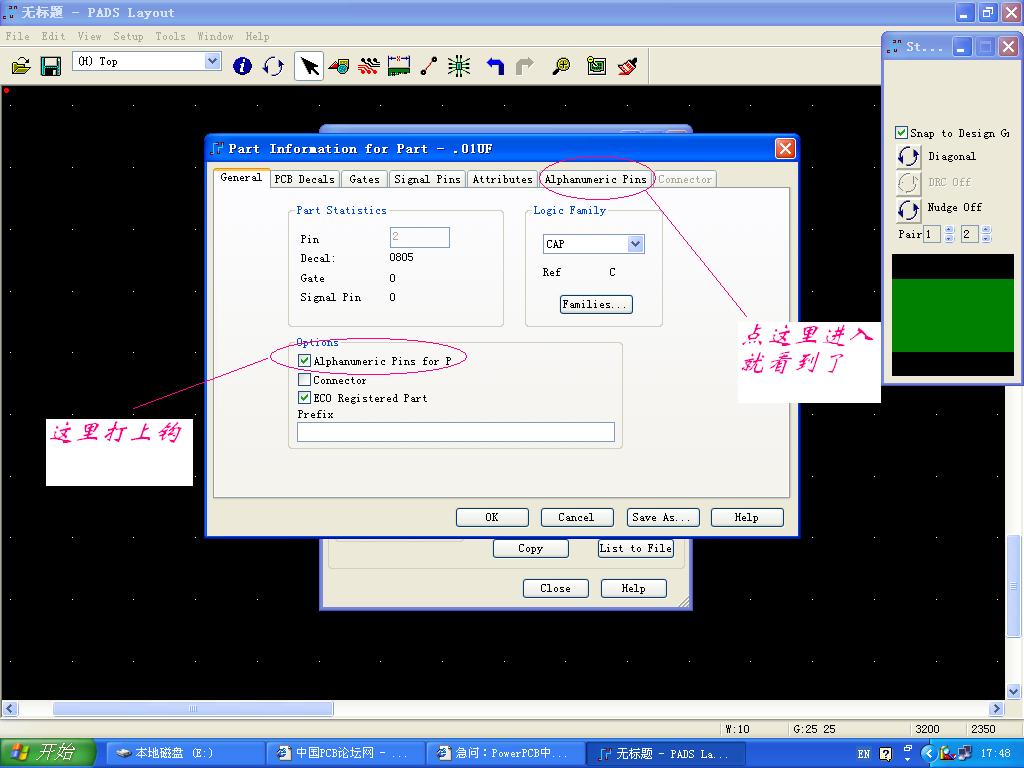Toggle ECO Registered Part checkbox
The image size is (1024, 768).
(304, 397)
